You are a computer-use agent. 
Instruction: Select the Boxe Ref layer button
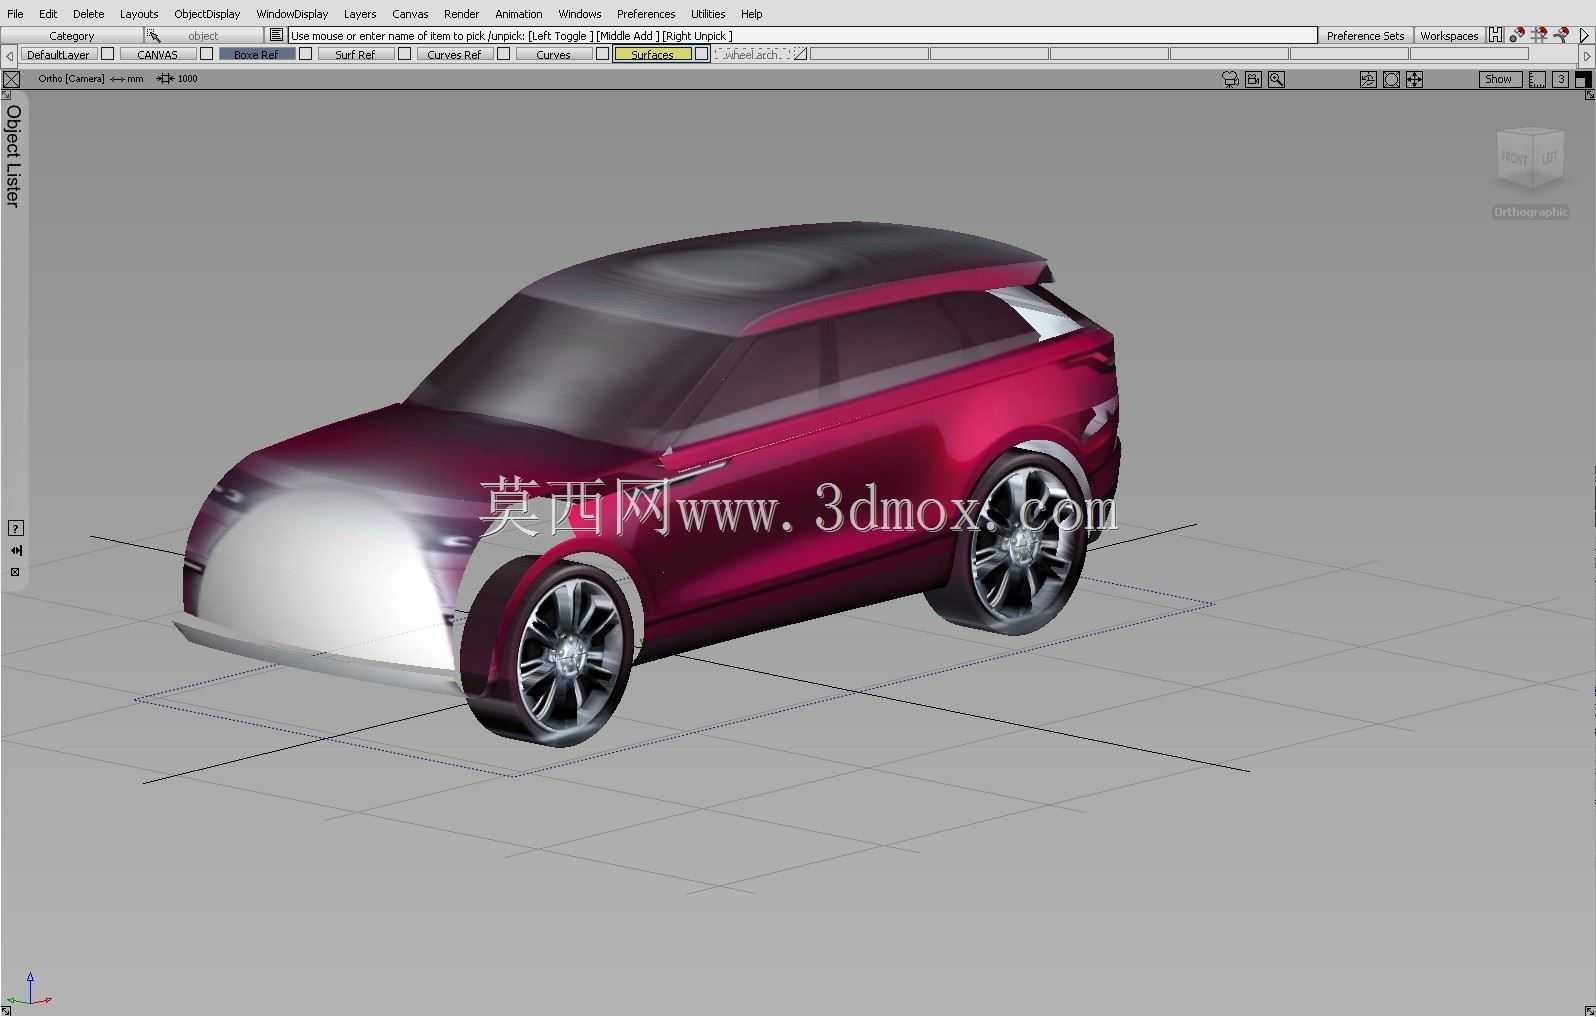pyautogui.click(x=257, y=54)
